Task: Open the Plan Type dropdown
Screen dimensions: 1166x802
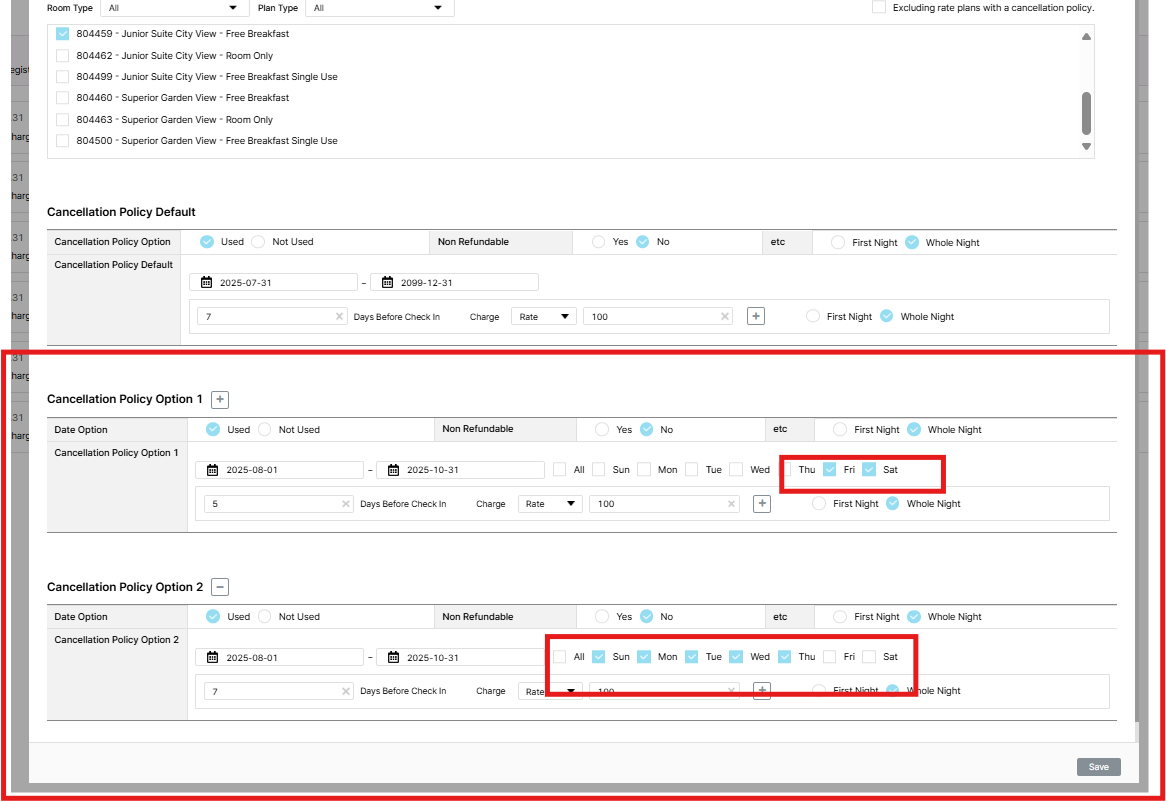Action: [379, 7]
